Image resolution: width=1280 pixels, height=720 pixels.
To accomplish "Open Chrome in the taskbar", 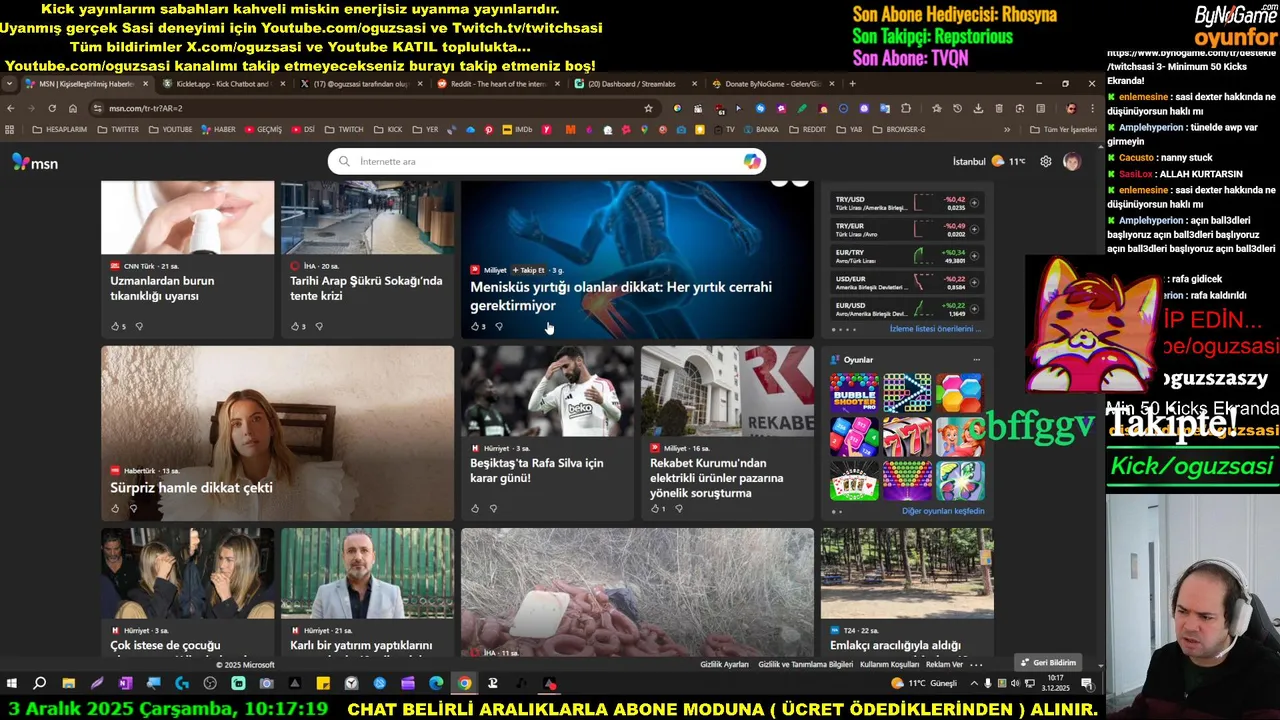I will 464,683.
